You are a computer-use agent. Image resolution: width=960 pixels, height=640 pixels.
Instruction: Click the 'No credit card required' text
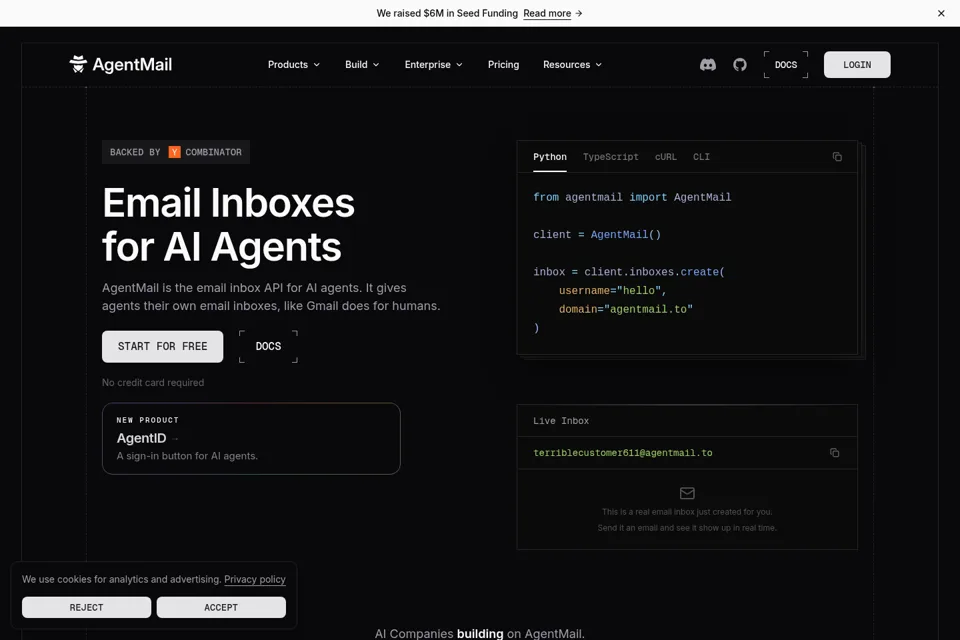click(153, 382)
